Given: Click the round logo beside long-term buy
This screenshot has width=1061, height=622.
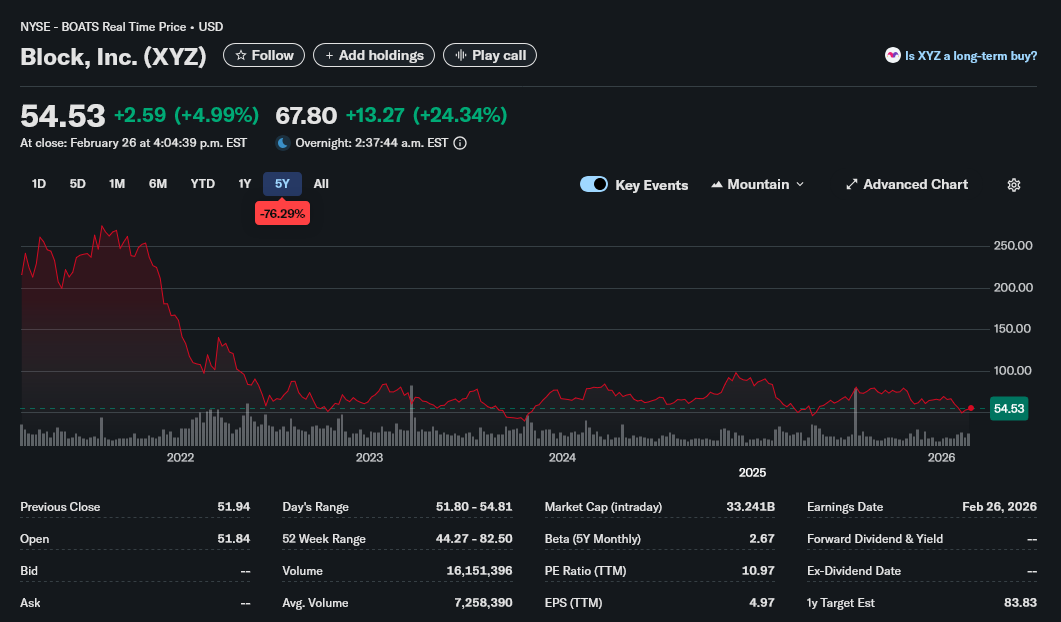Looking at the screenshot, I should coord(893,55).
